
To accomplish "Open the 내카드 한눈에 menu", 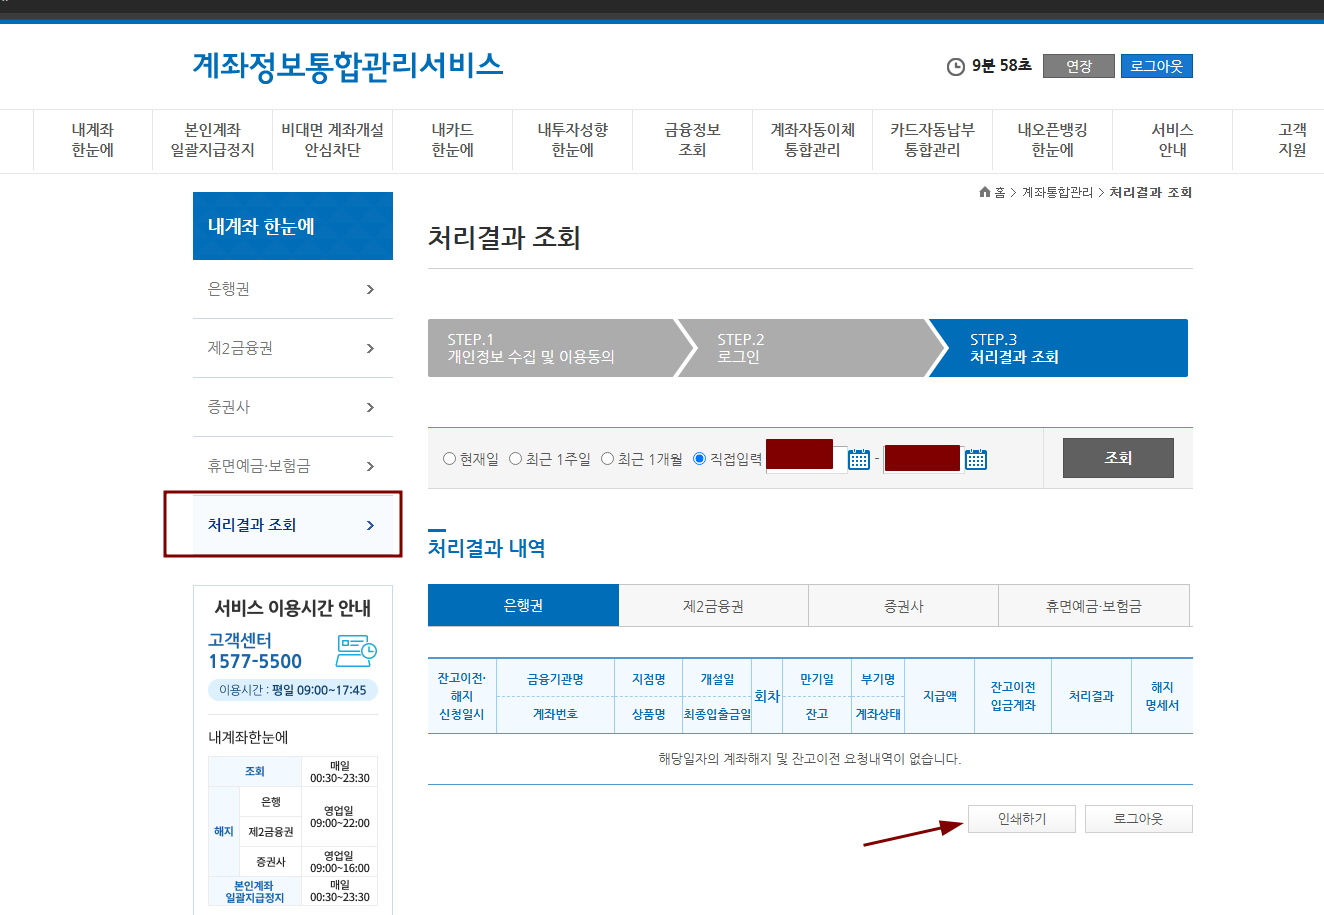I will click(452, 140).
